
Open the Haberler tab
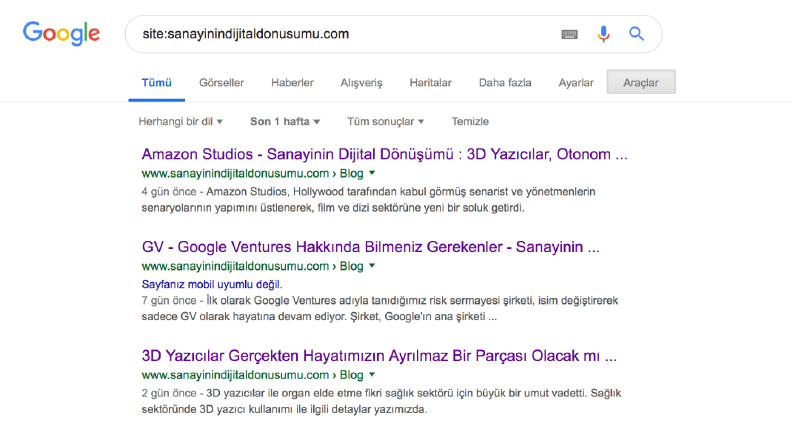[292, 82]
